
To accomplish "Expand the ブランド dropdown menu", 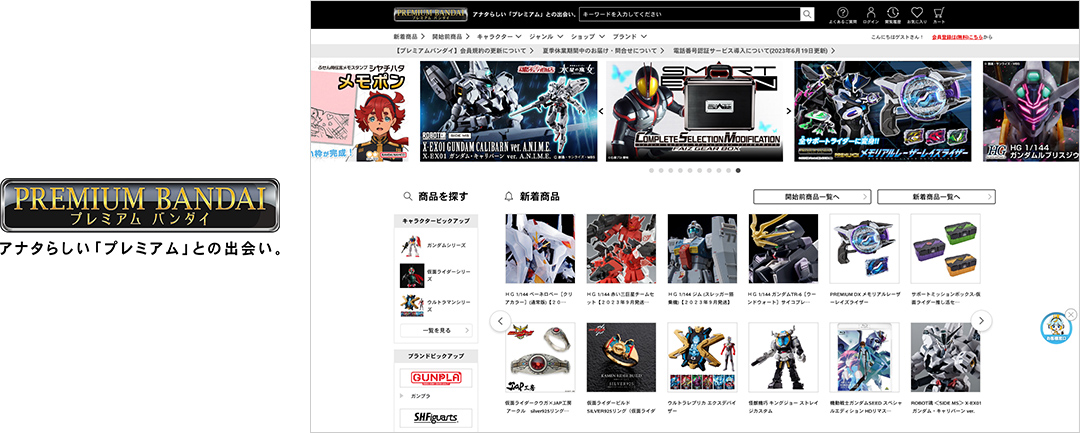I will [629, 36].
